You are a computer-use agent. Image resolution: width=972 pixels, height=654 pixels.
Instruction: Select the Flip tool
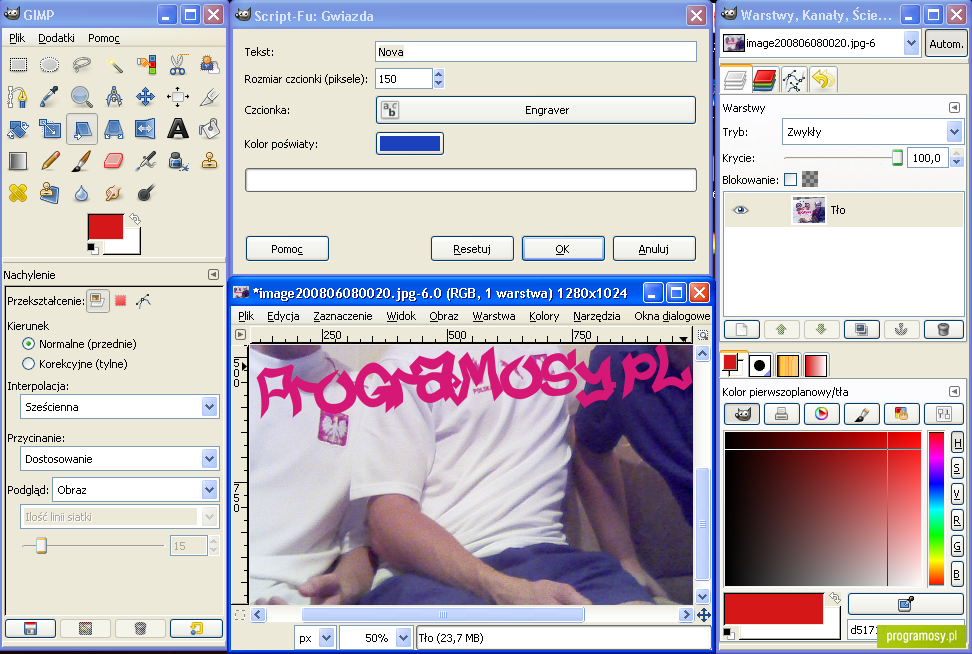pyautogui.click(x=146, y=129)
